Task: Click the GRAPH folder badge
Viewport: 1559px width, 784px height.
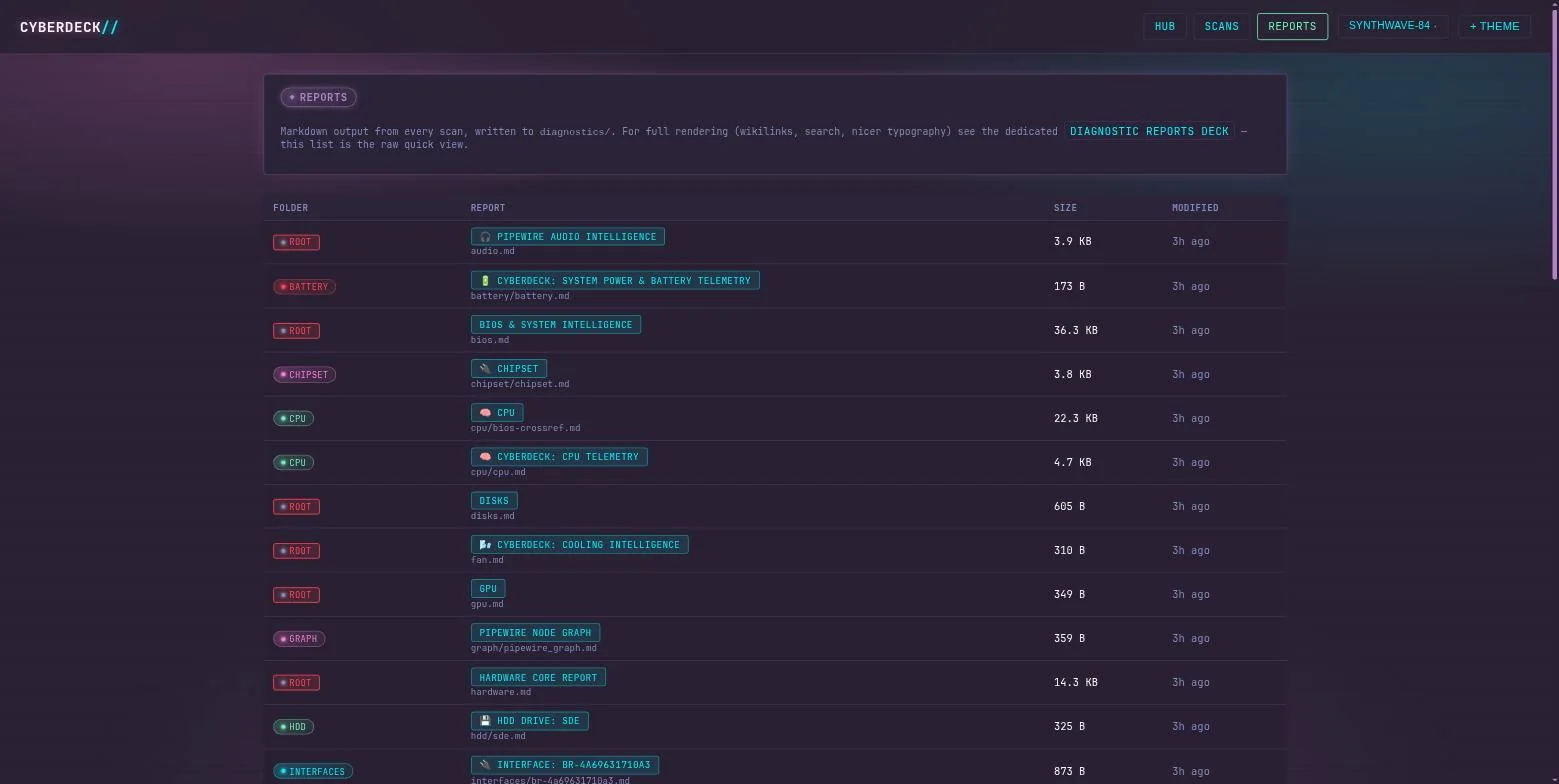Action: pyautogui.click(x=299, y=639)
